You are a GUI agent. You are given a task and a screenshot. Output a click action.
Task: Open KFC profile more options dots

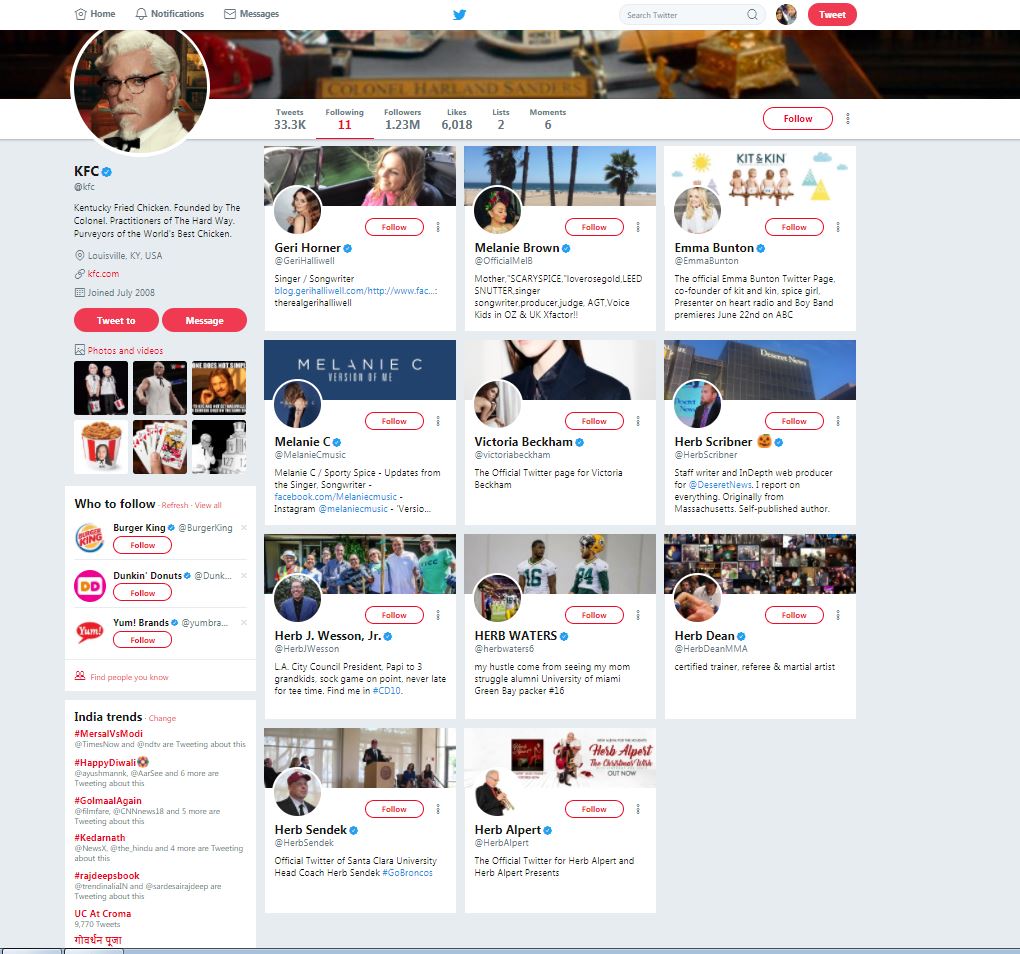[x=848, y=118]
